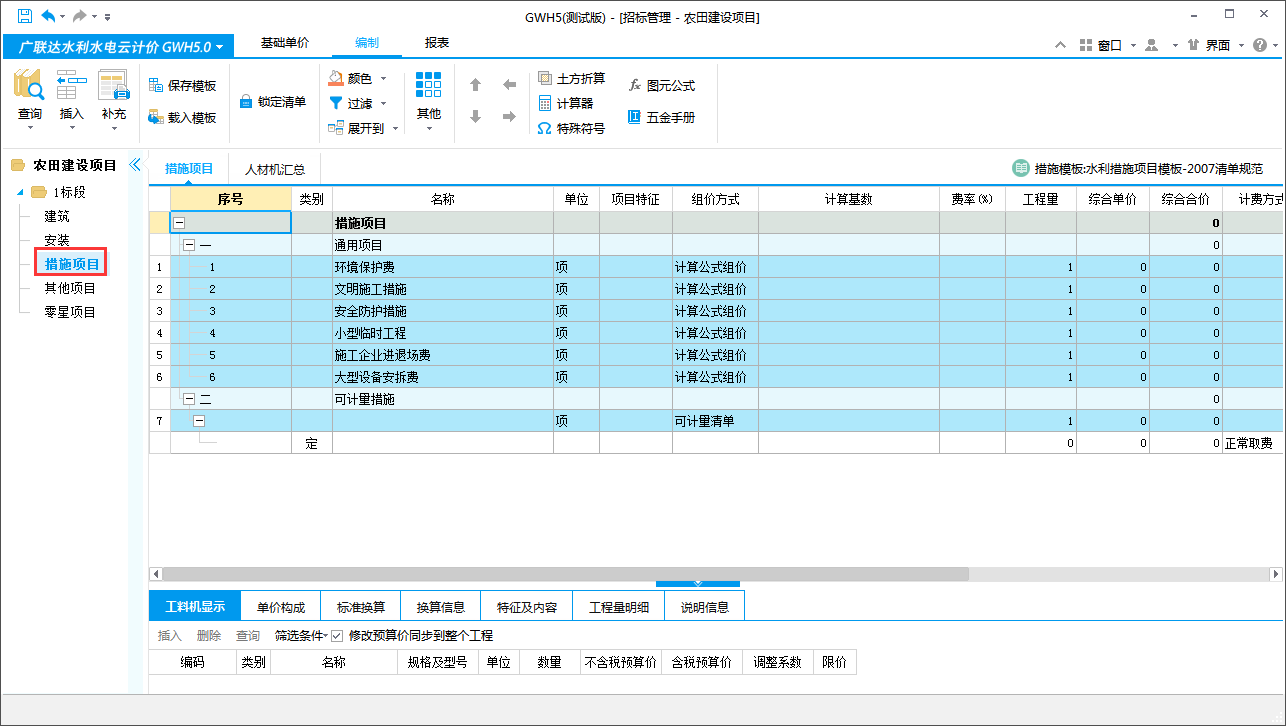The image size is (1286, 726).
Task: Open the 特征及内容 bottom tab
Action: (526, 607)
